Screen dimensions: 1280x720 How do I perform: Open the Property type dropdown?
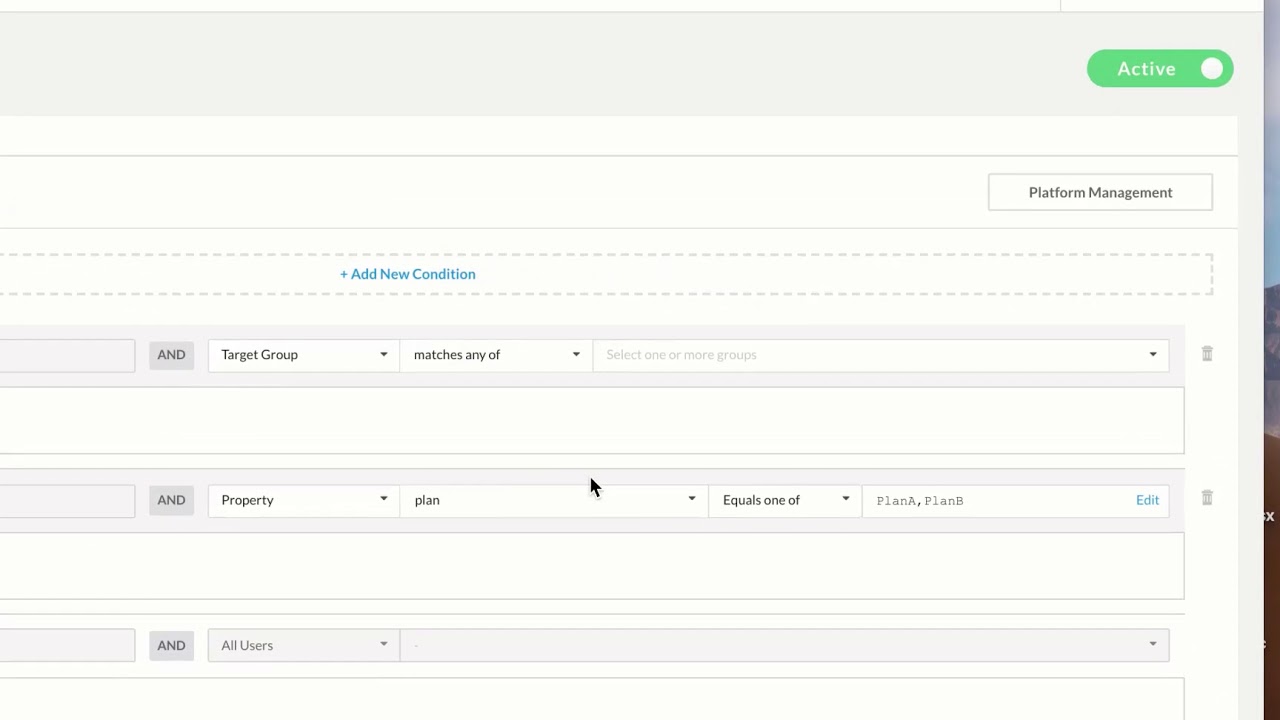[304, 500]
